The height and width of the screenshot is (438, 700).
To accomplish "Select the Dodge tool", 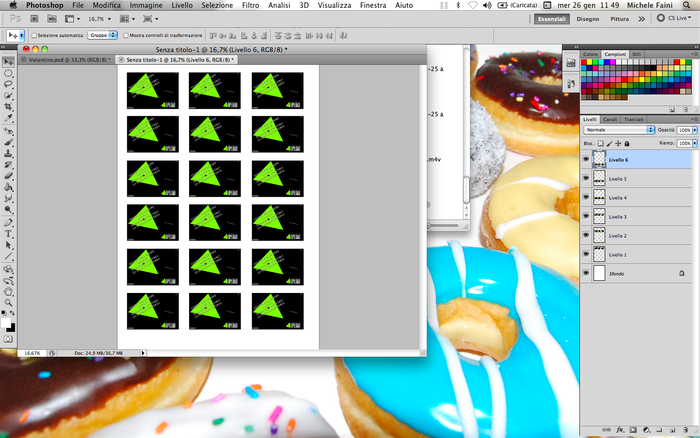I will click(8, 209).
